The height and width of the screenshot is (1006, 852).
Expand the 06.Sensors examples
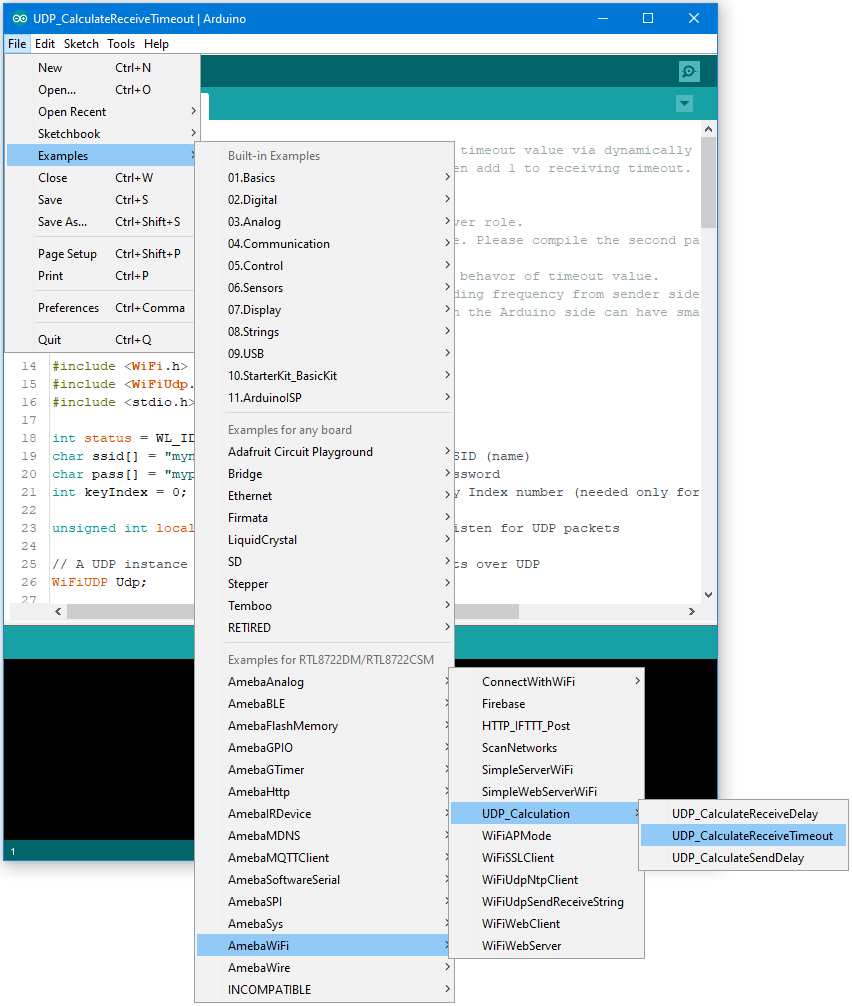(x=325, y=288)
